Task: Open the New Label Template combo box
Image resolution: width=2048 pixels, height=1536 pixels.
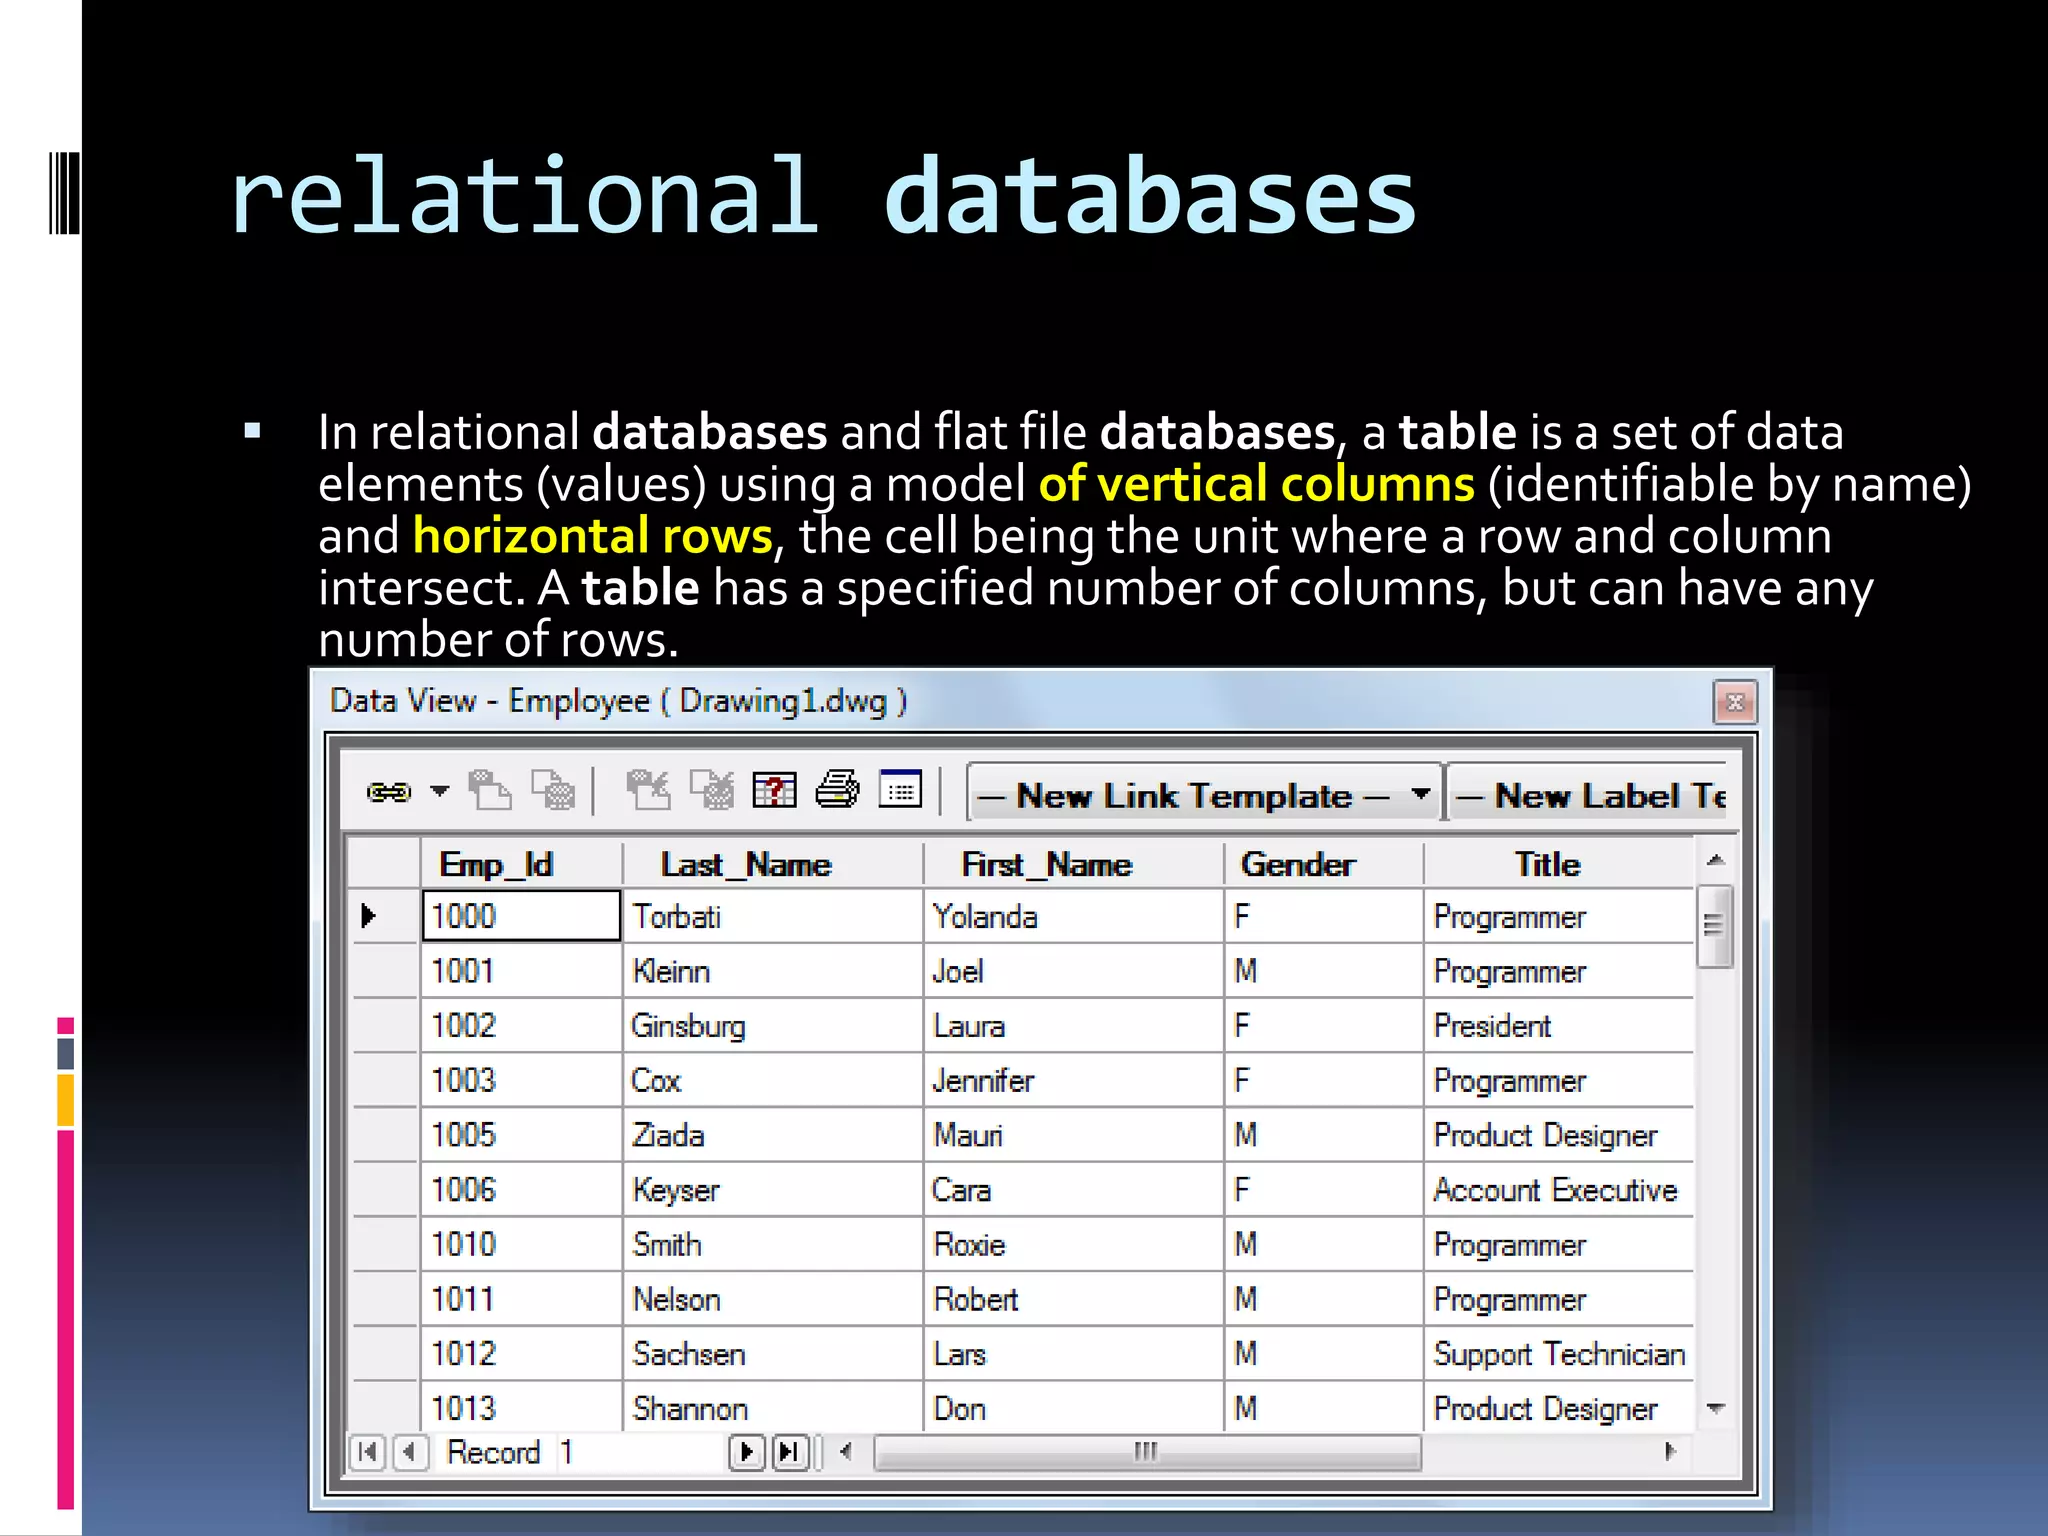Action: tap(1590, 796)
